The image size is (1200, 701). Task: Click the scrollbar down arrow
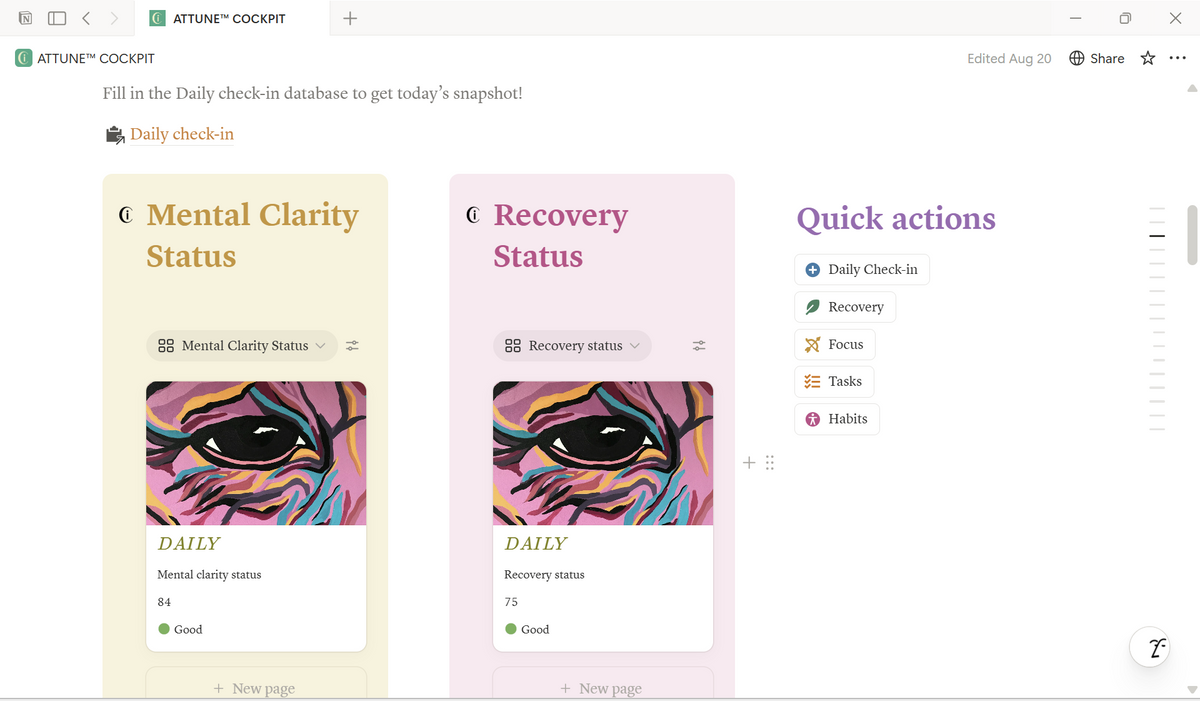(1191, 690)
